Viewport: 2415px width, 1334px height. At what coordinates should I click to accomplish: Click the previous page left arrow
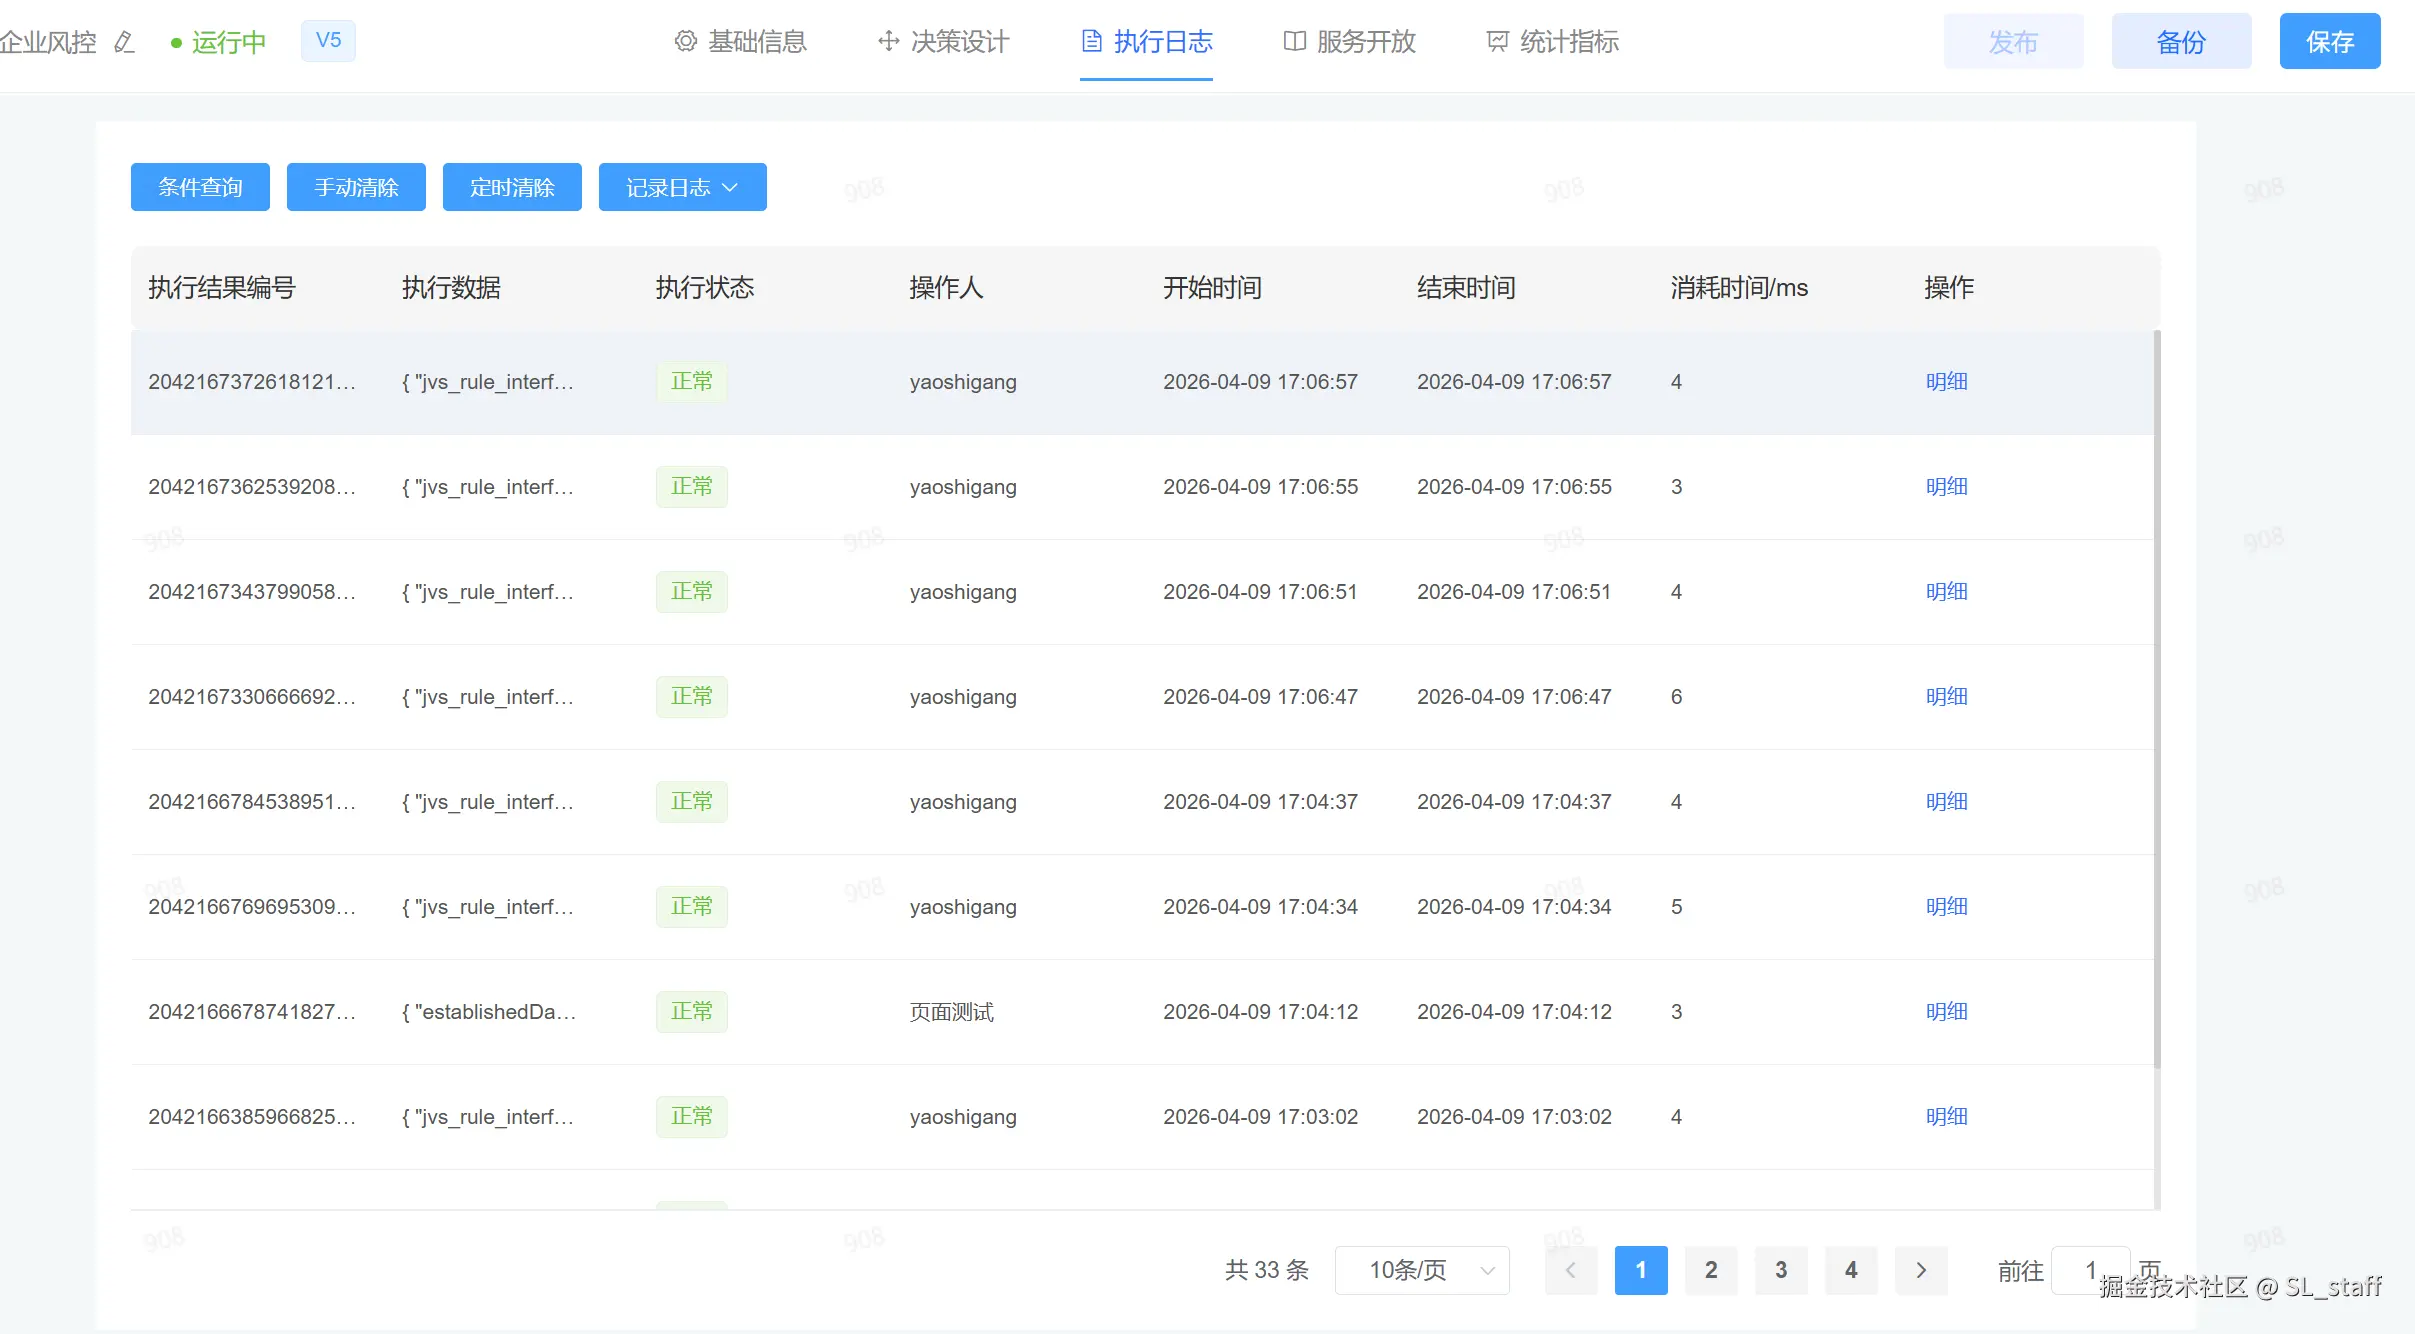(1570, 1270)
